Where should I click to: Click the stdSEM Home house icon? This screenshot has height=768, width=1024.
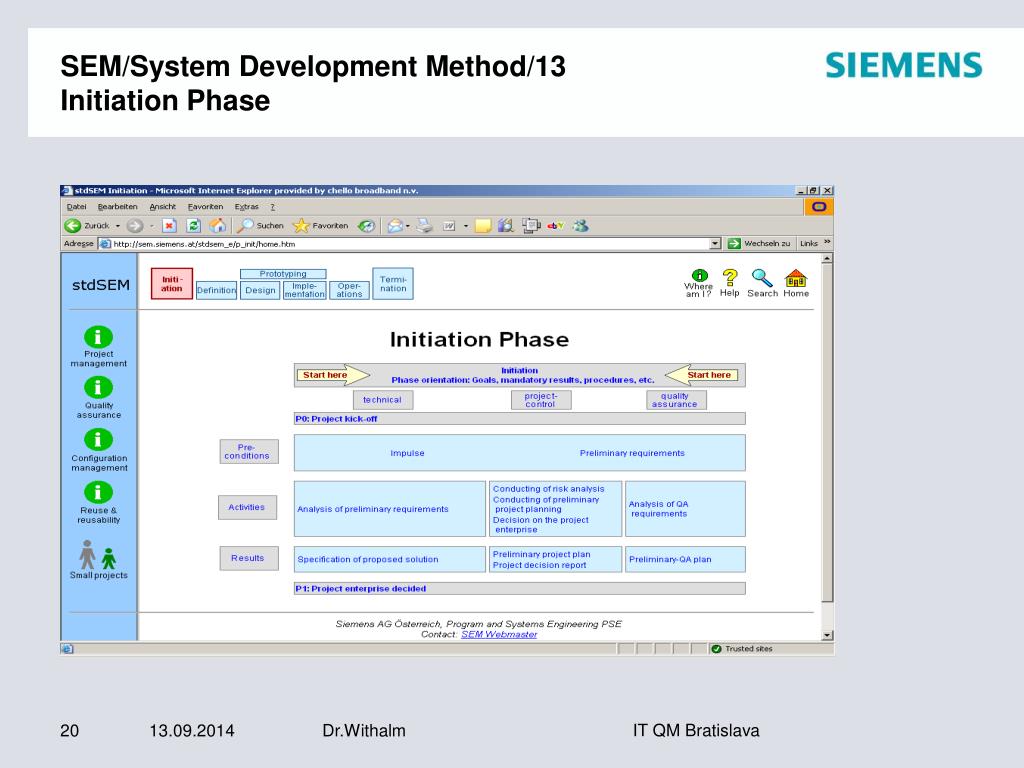pyautogui.click(x=795, y=278)
